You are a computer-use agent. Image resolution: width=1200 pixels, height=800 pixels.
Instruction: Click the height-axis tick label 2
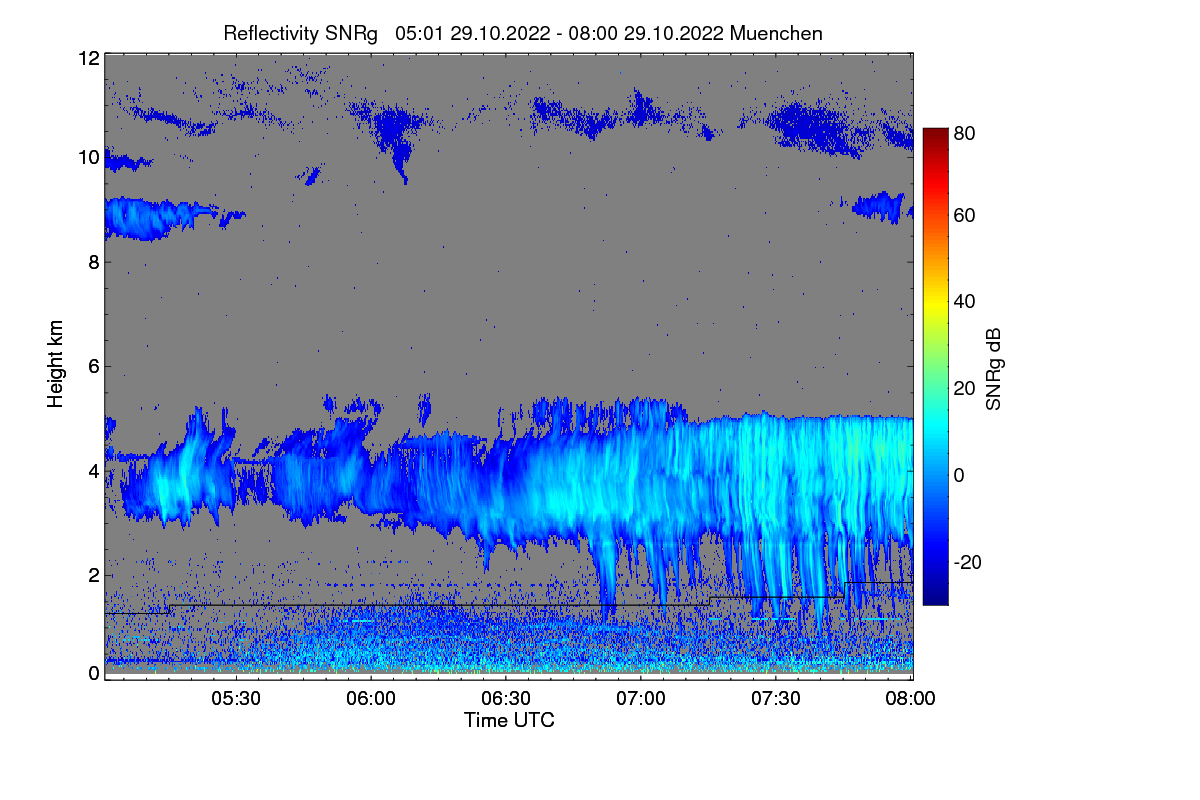(x=93, y=574)
